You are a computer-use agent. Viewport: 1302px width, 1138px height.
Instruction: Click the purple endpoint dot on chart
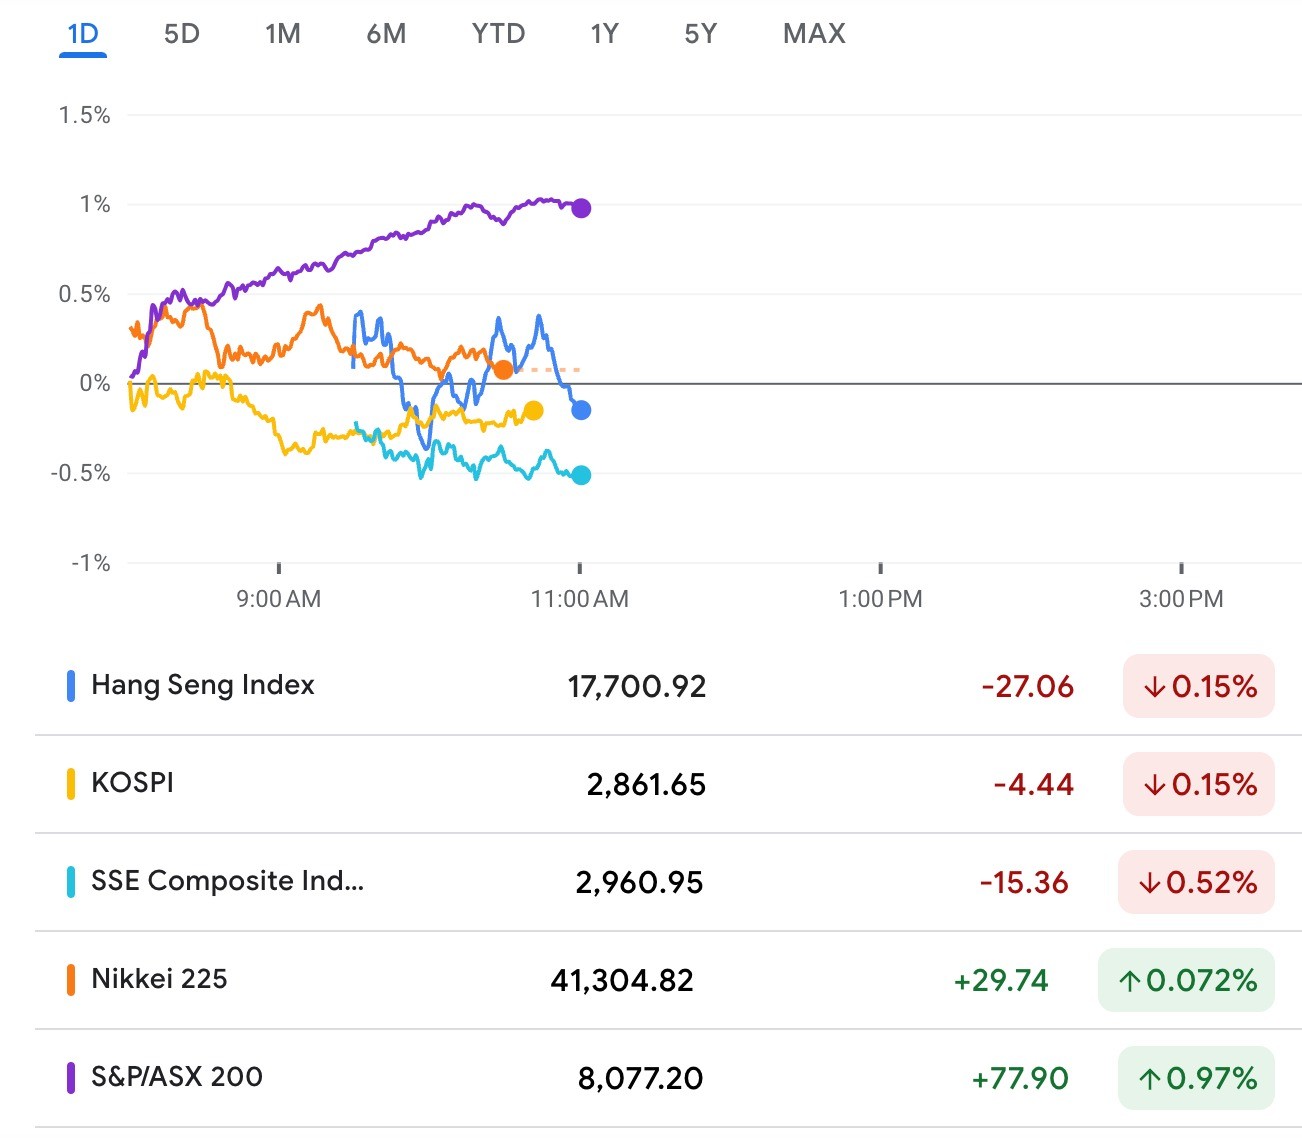pyautogui.click(x=581, y=208)
